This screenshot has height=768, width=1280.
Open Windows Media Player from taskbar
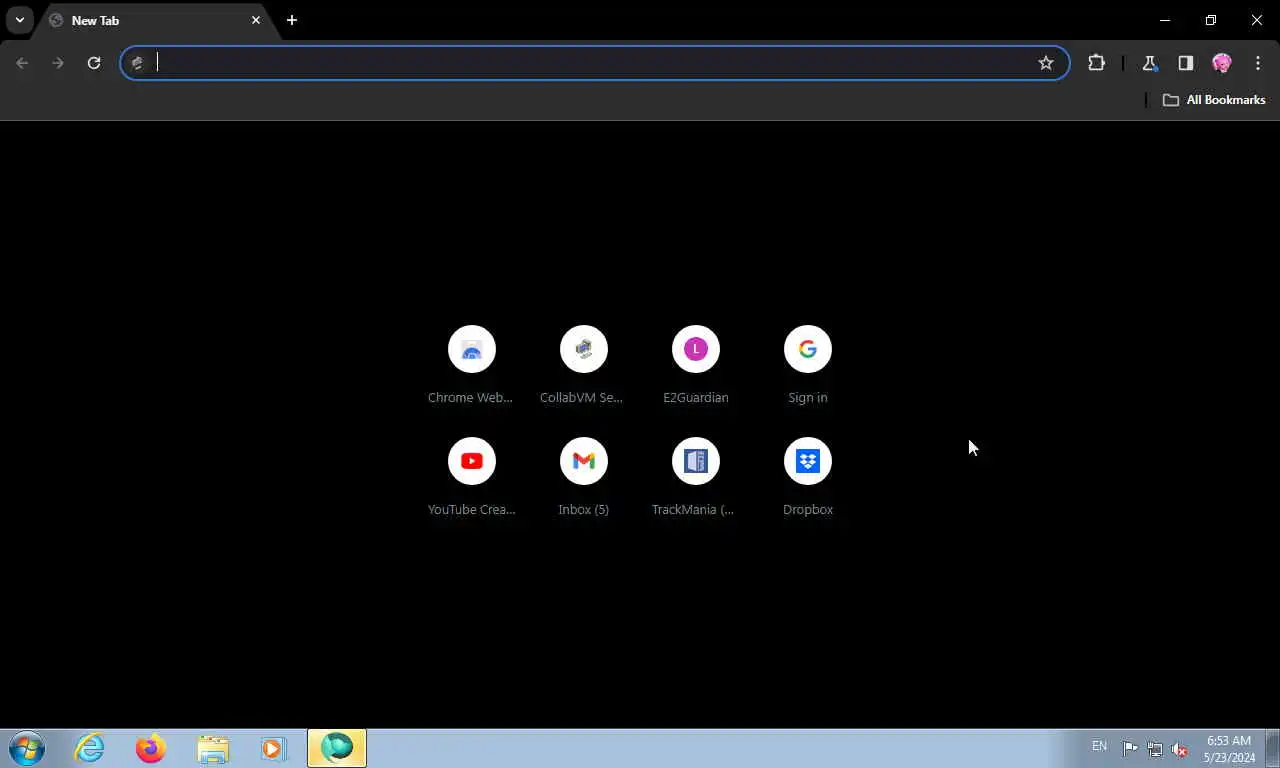tap(274, 748)
